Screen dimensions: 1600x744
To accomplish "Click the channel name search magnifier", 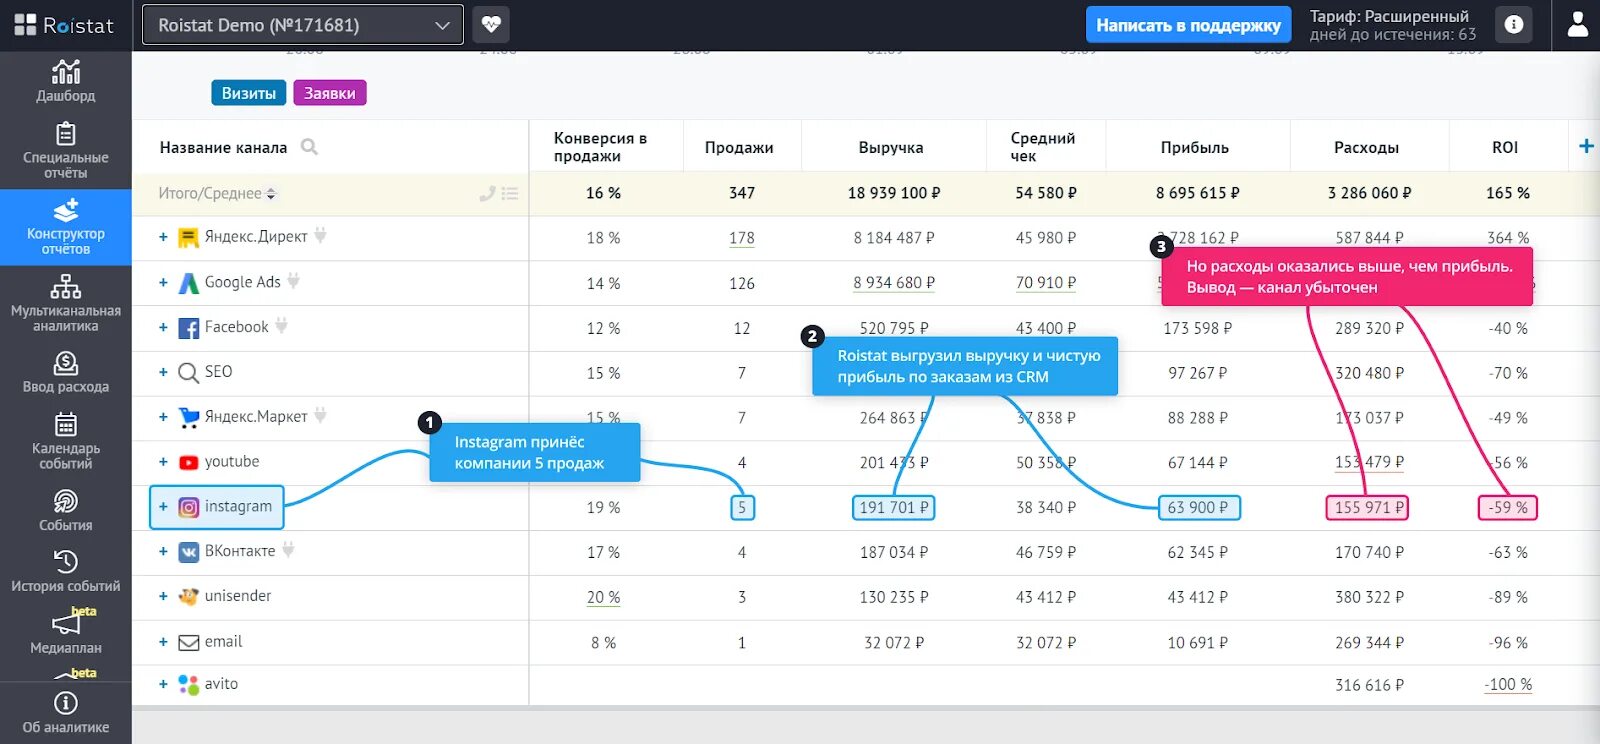I will click(x=309, y=147).
